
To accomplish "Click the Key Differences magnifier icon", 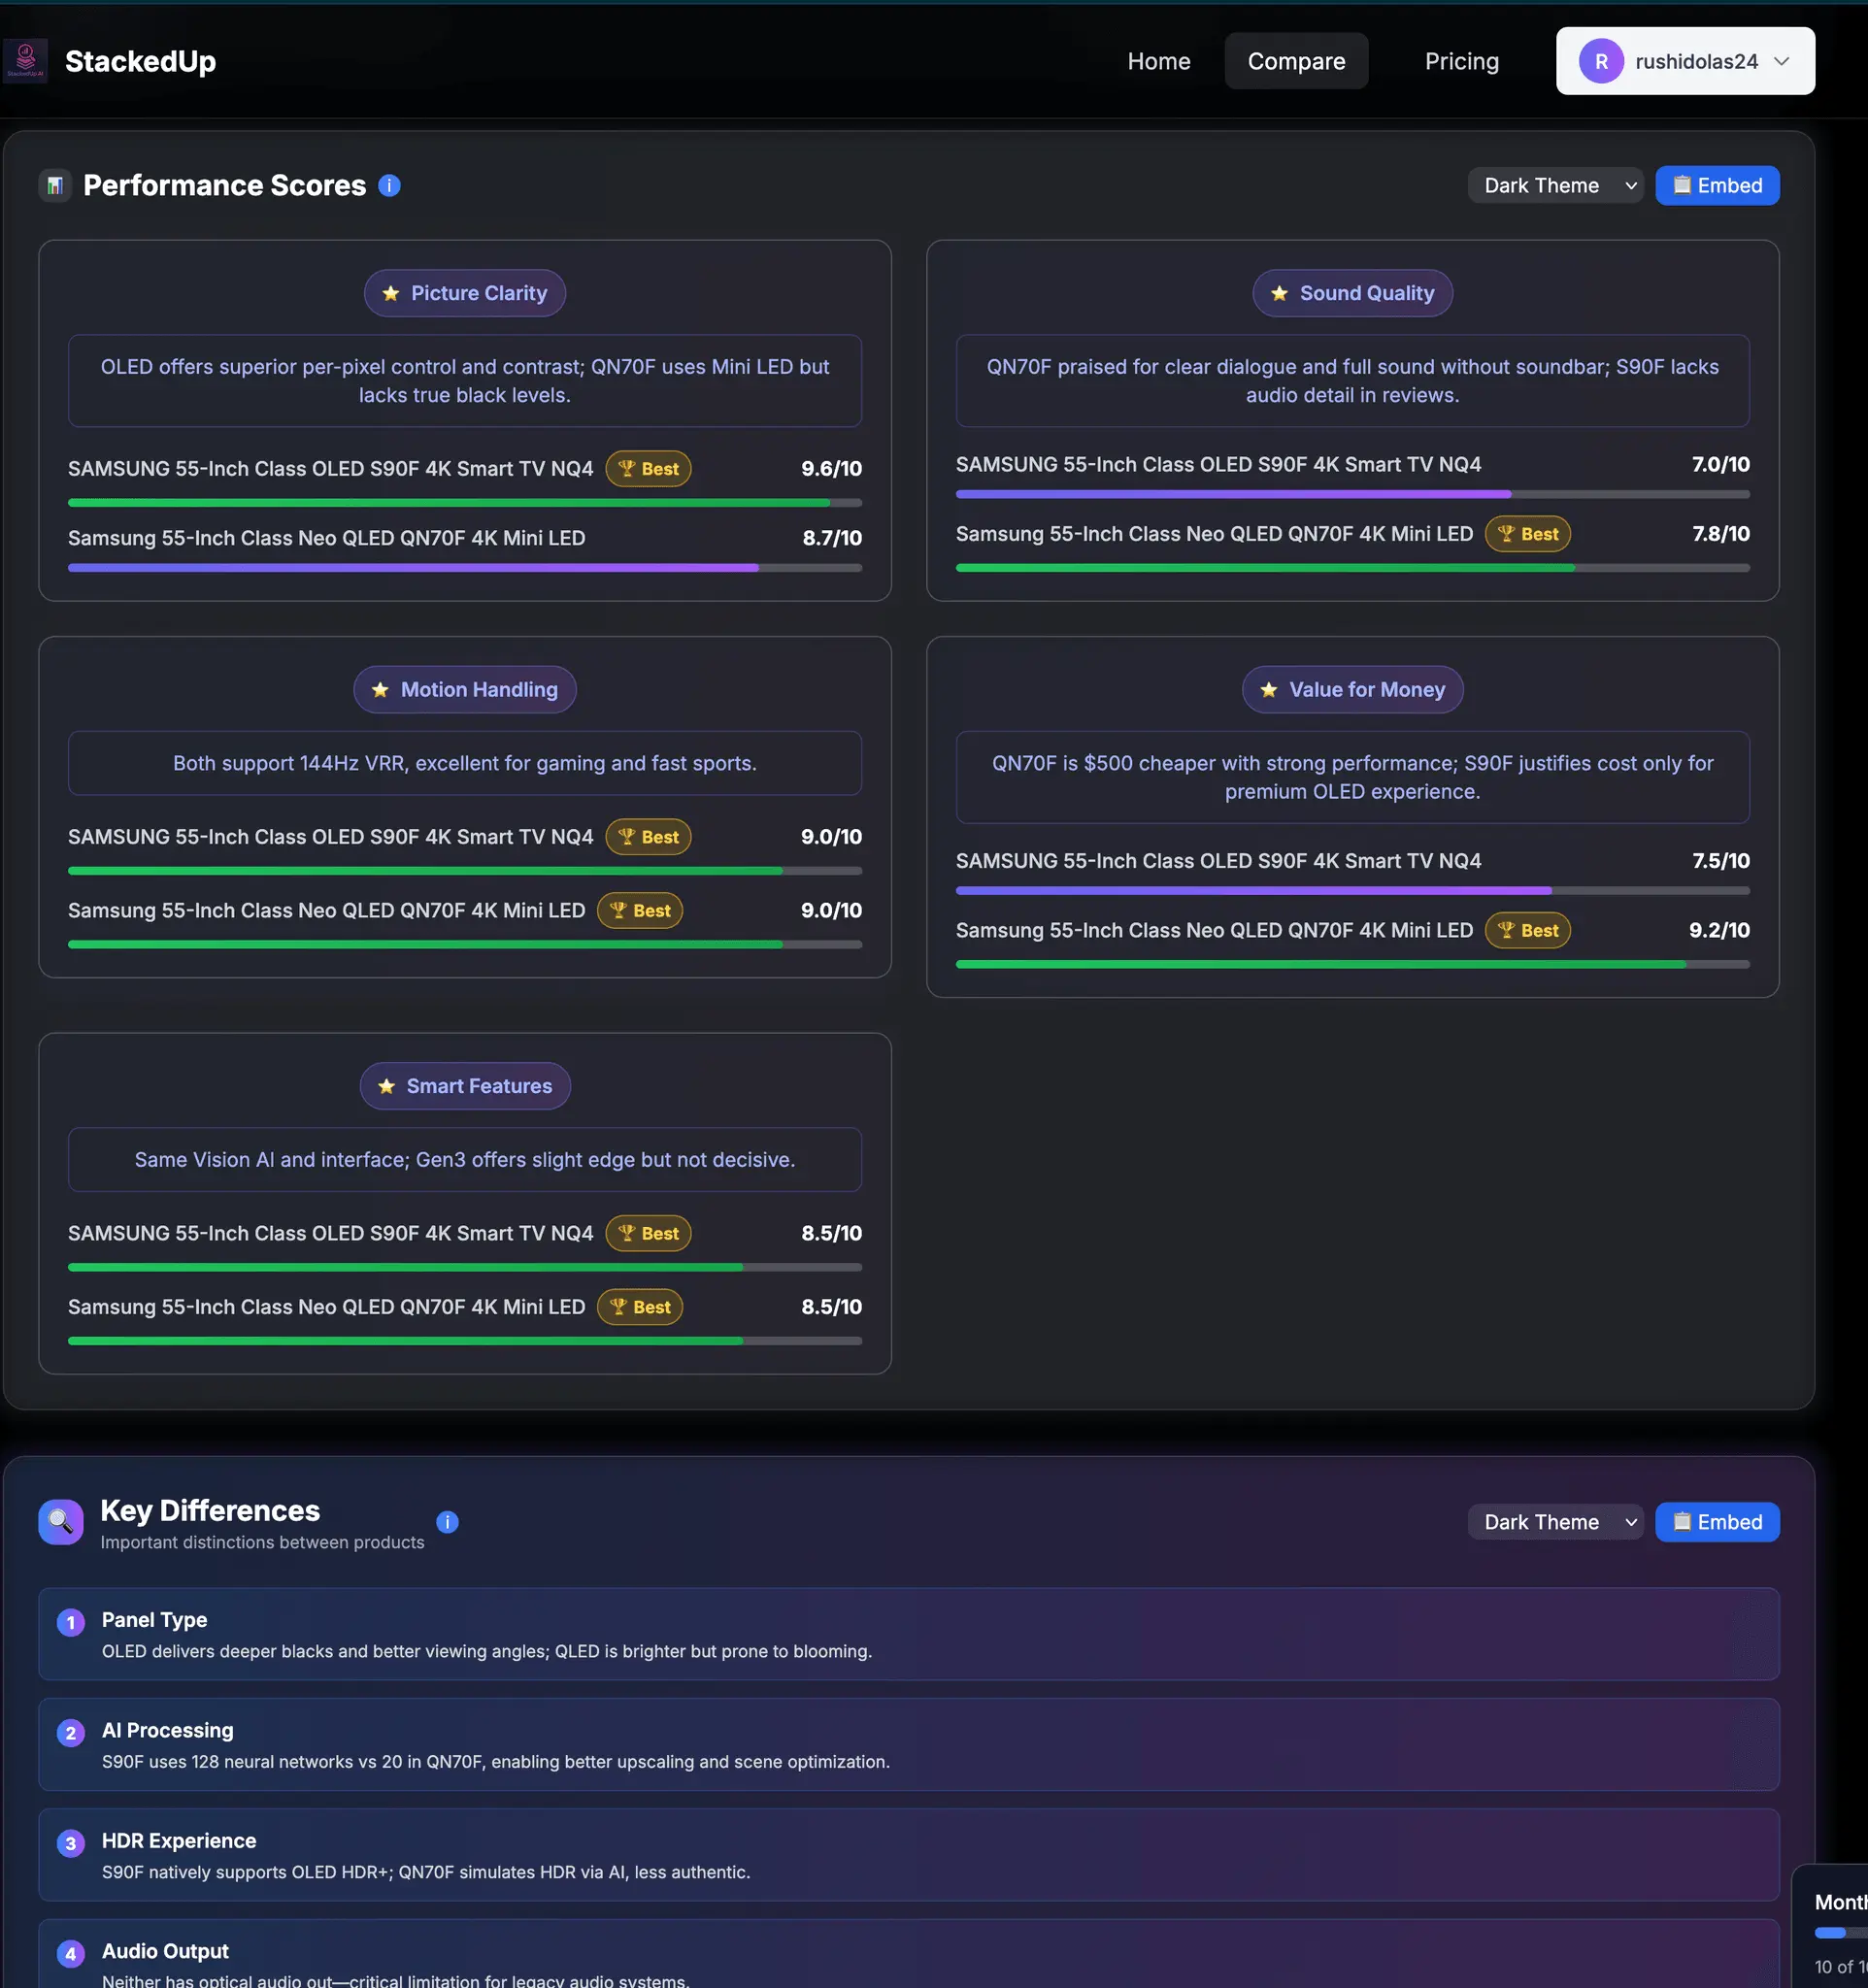I will [61, 1522].
